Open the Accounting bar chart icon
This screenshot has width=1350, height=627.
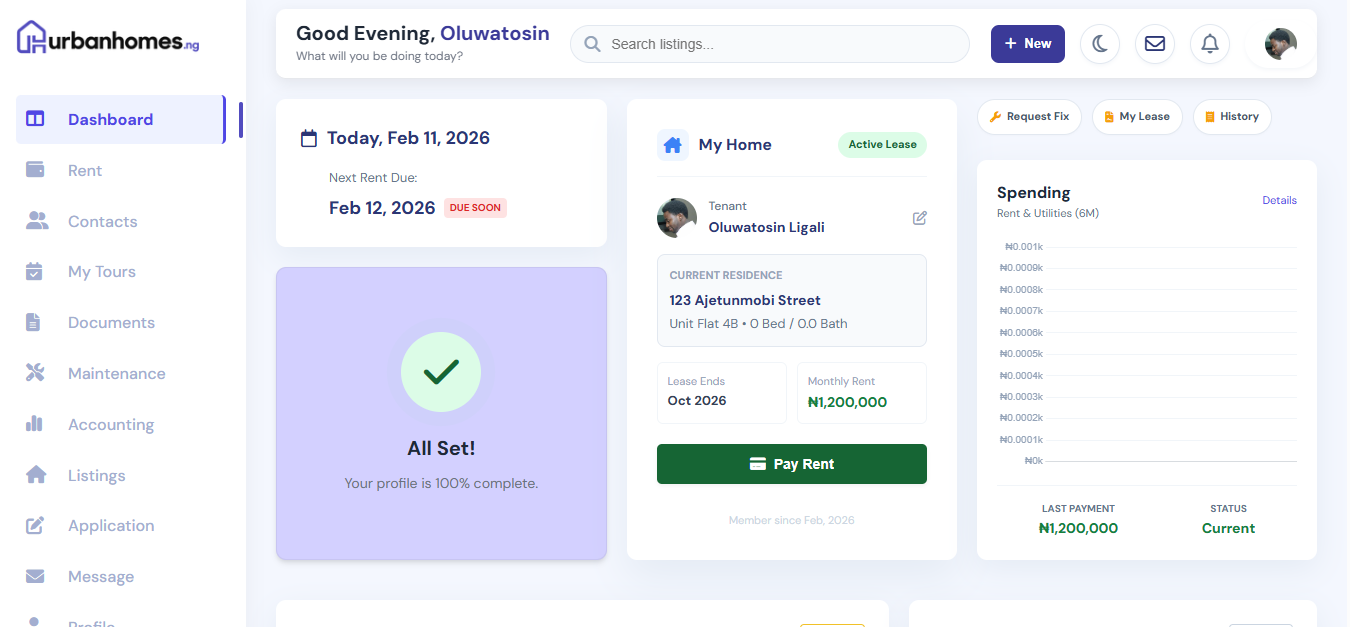[x=35, y=424]
